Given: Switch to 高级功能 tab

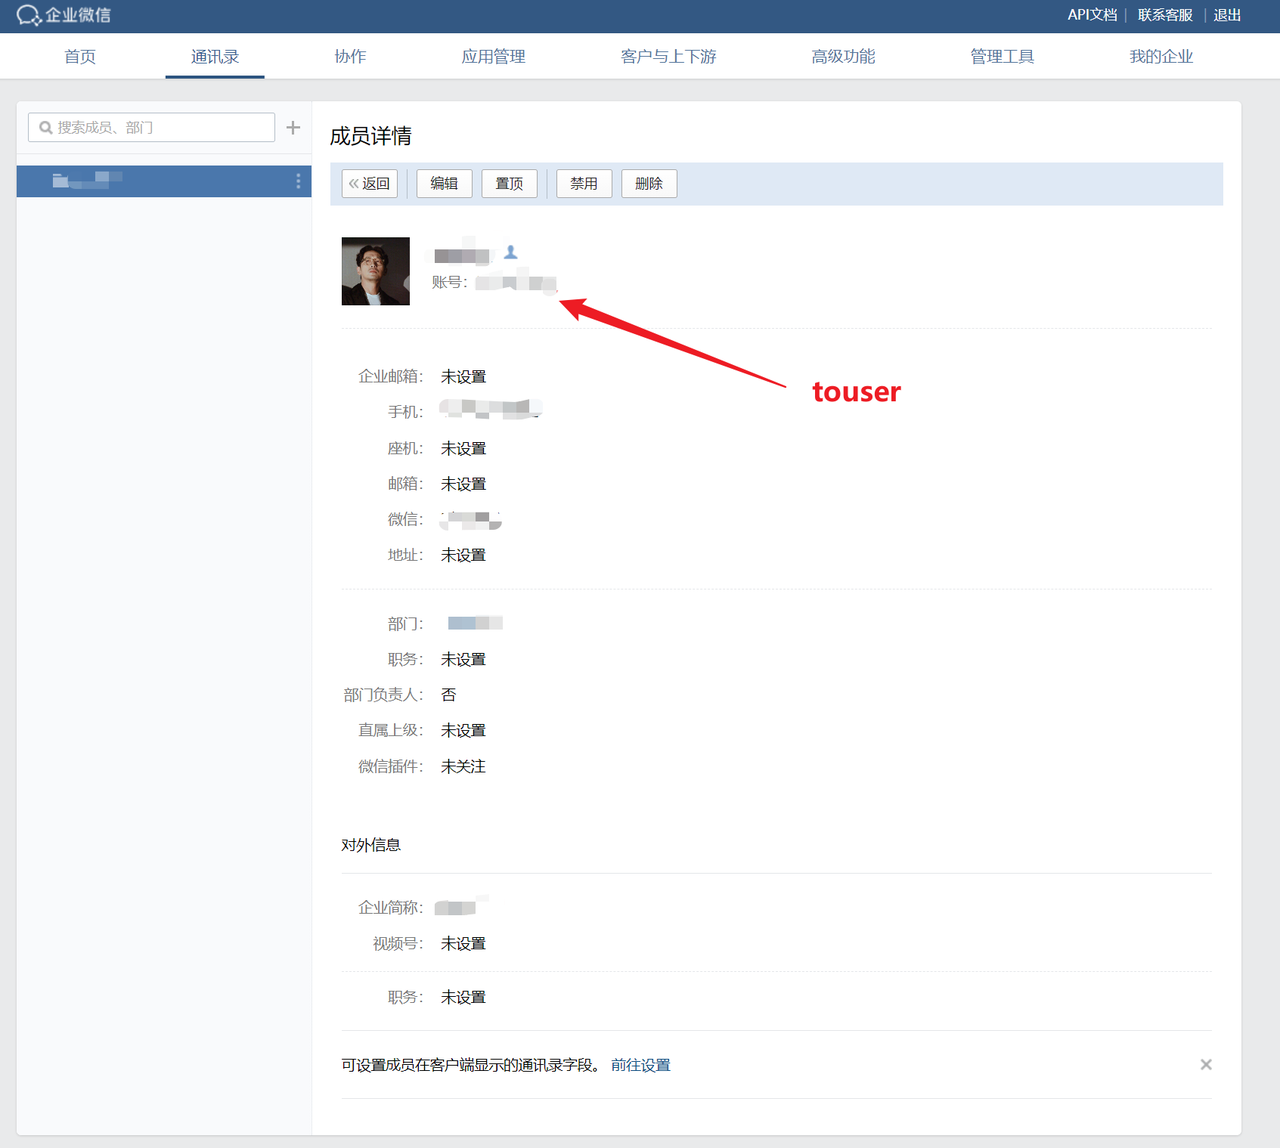Looking at the screenshot, I should [843, 57].
